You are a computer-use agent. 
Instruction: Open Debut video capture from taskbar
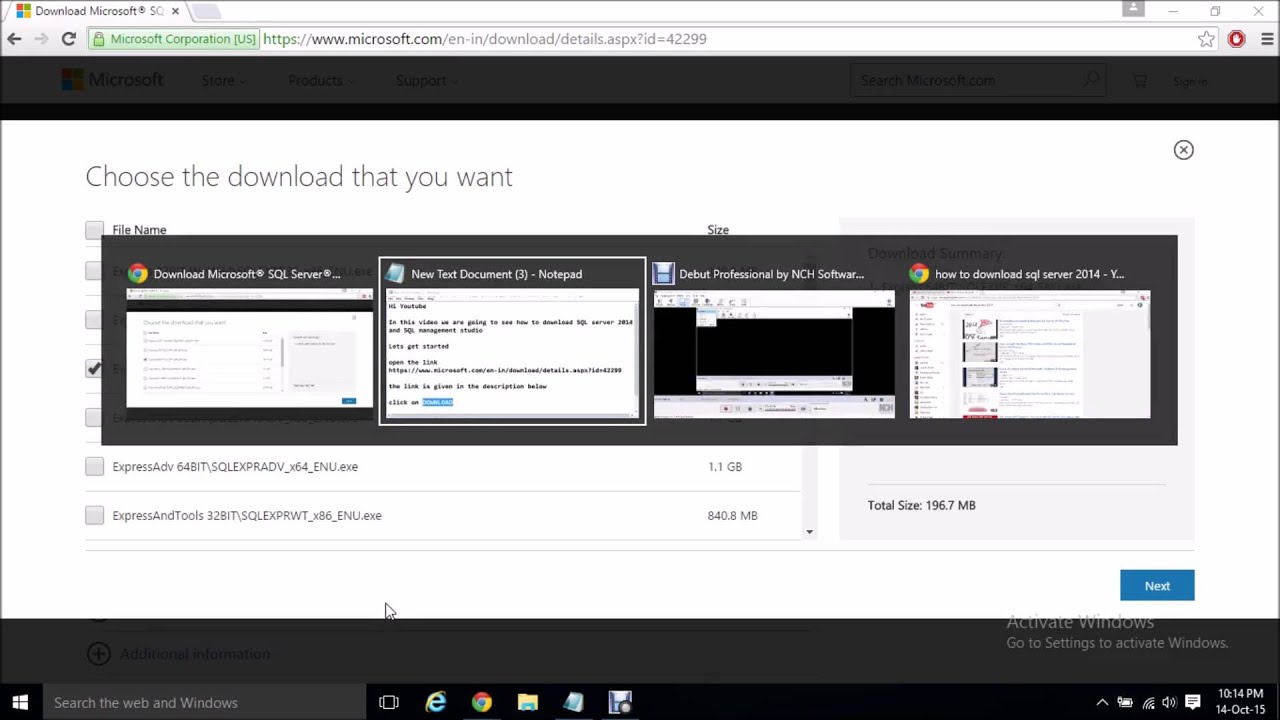click(x=620, y=702)
